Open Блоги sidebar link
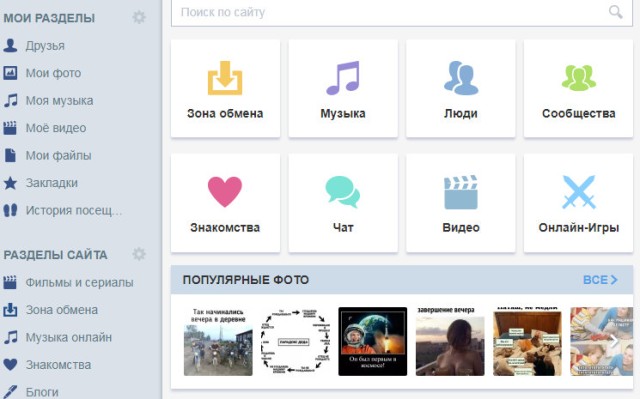Viewport: 640px width, 399px height. pos(42,392)
